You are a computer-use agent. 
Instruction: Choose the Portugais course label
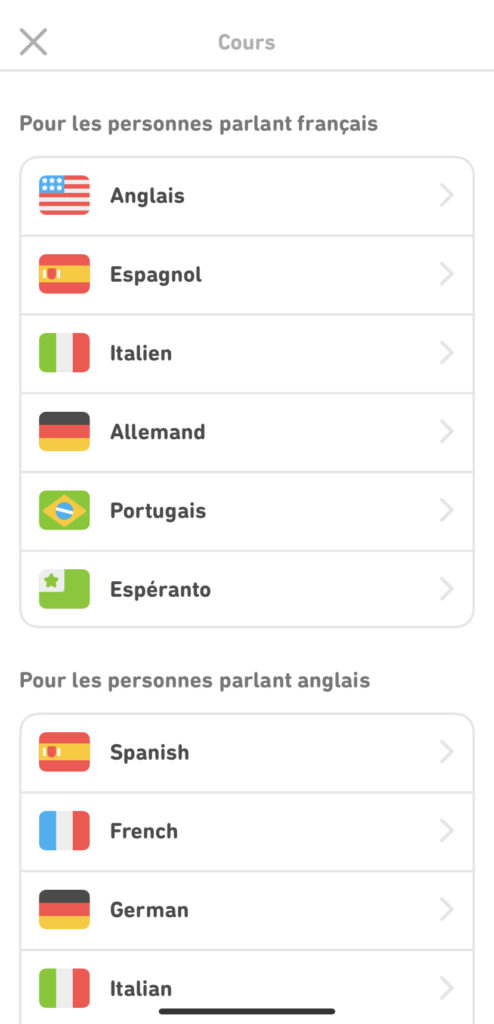(158, 511)
